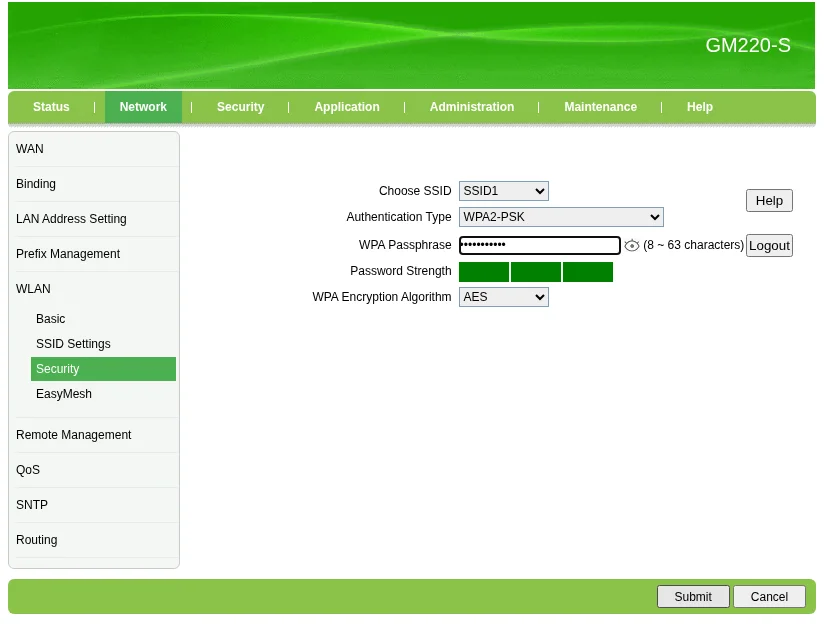Cancel the security changes
Screen dimensions: 824x624
pos(769,597)
